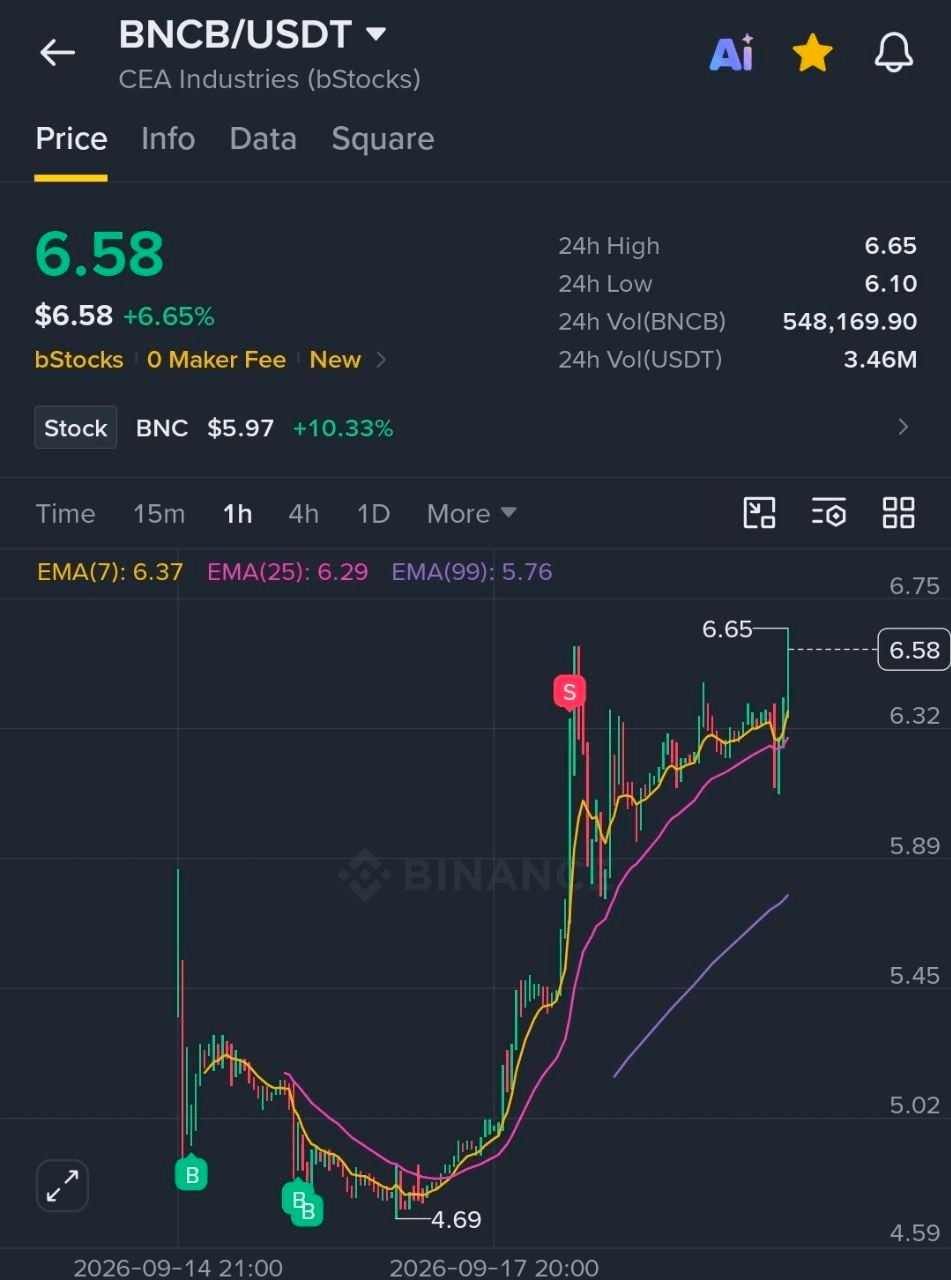Screen dimensions: 951x1280
Task: Select the 15m chart interval
Action: coord(159,514)
